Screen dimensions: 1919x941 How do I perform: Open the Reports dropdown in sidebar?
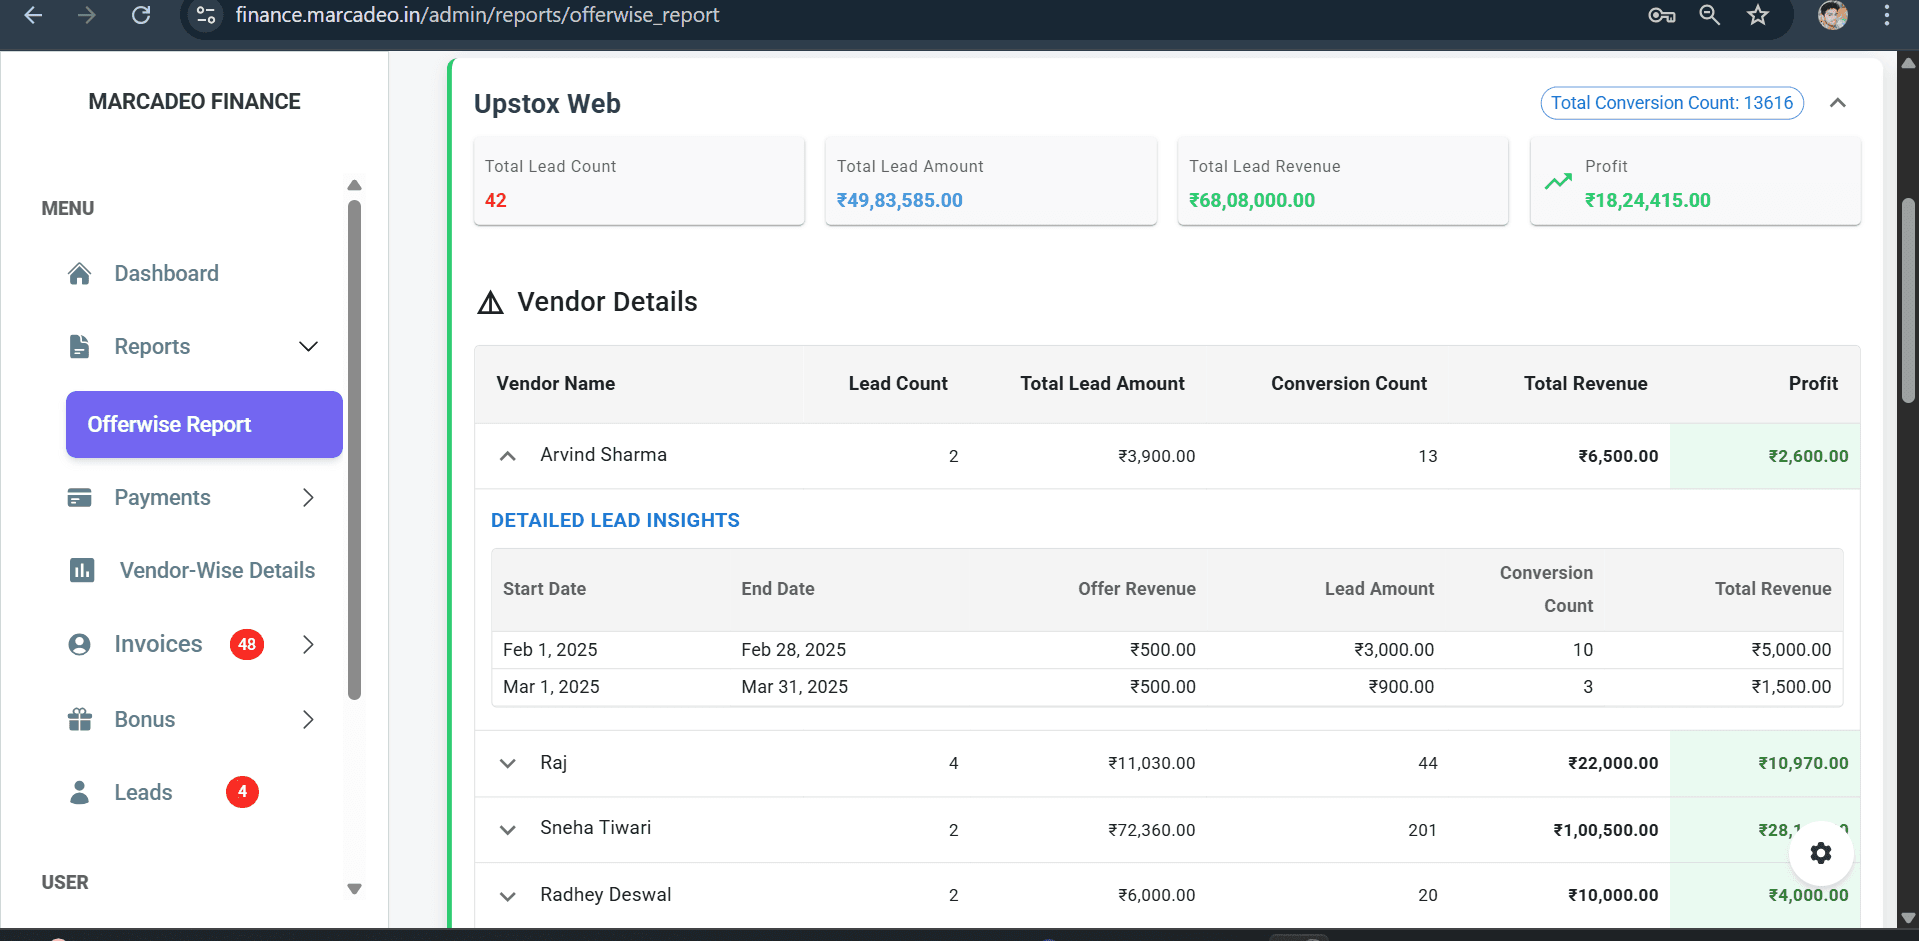coord(307,346)
